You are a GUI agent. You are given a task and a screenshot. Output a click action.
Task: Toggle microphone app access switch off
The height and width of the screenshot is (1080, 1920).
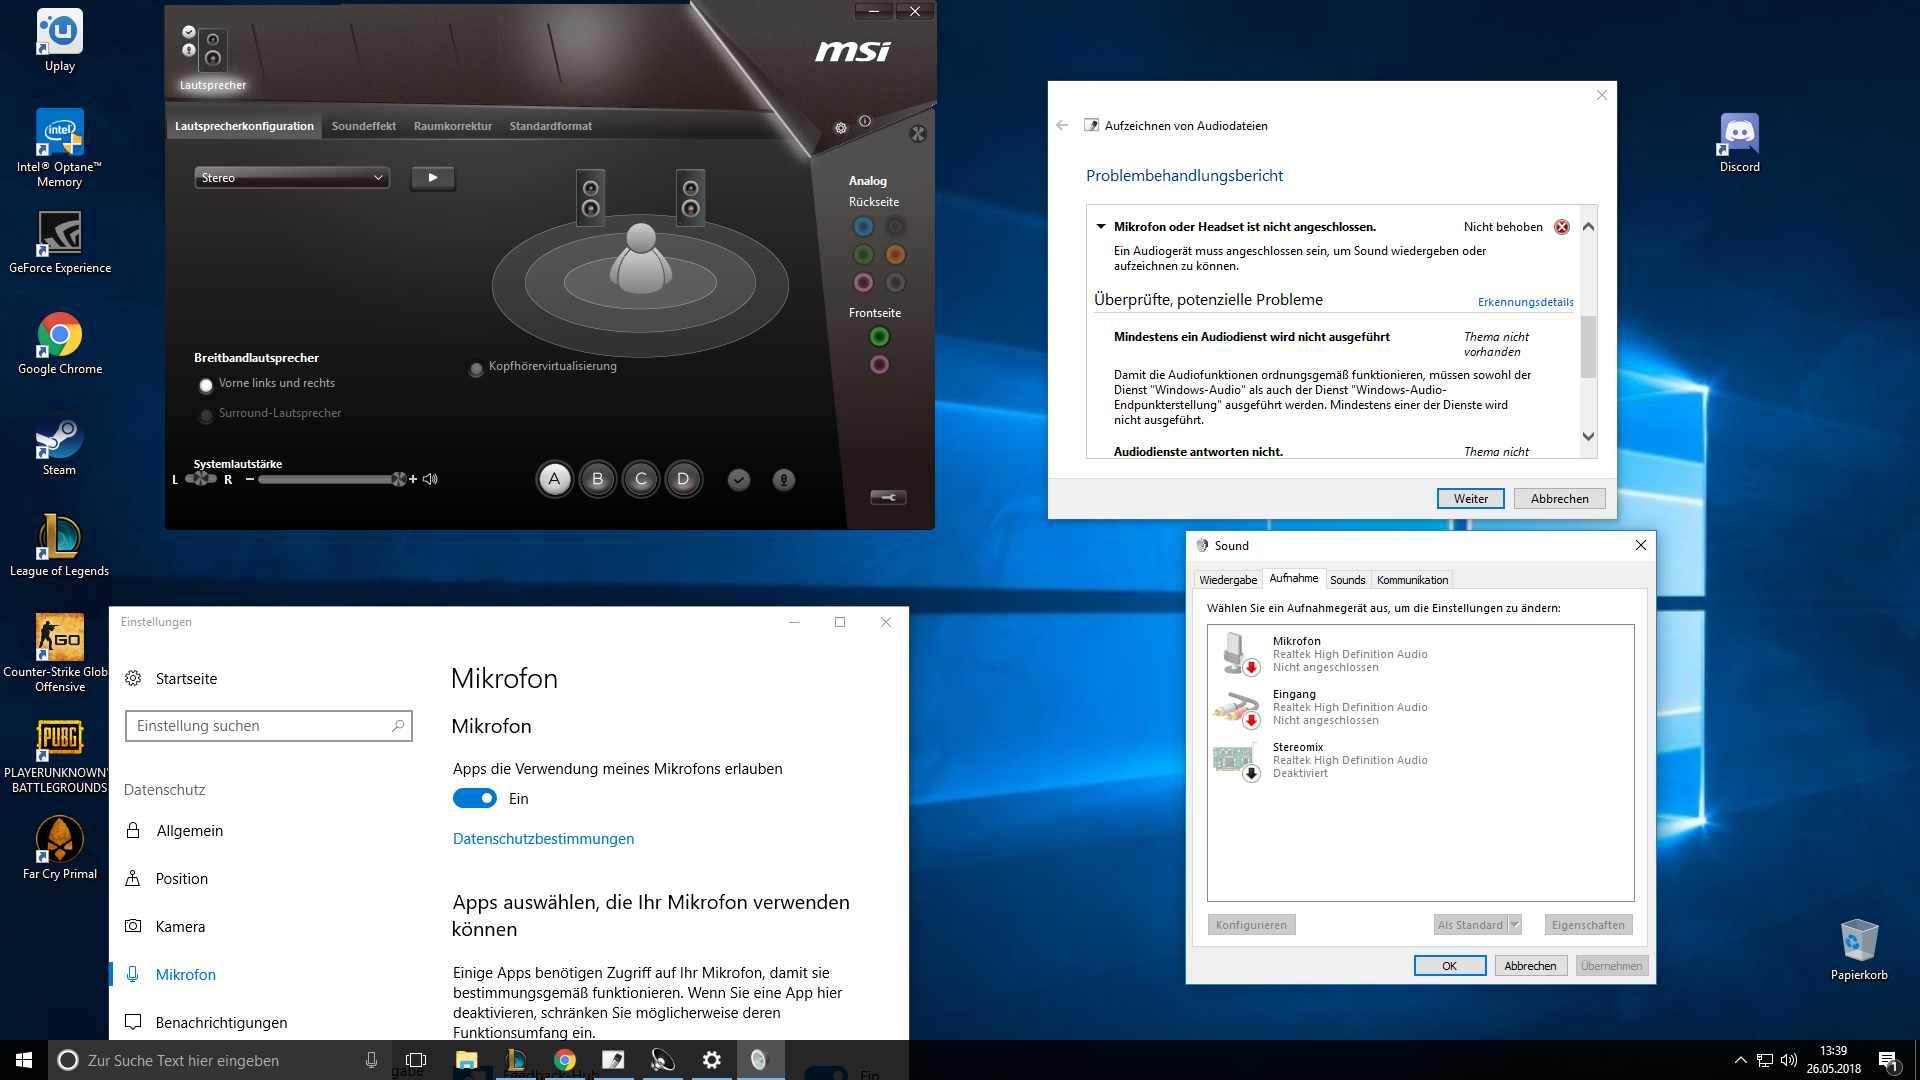tap(475, 798)
